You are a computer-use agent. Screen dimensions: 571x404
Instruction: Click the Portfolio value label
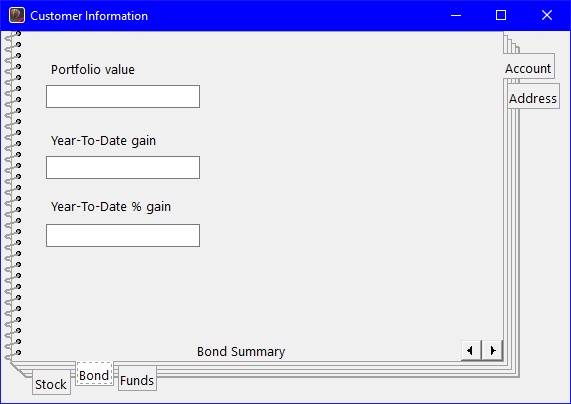tap(93, 70)
